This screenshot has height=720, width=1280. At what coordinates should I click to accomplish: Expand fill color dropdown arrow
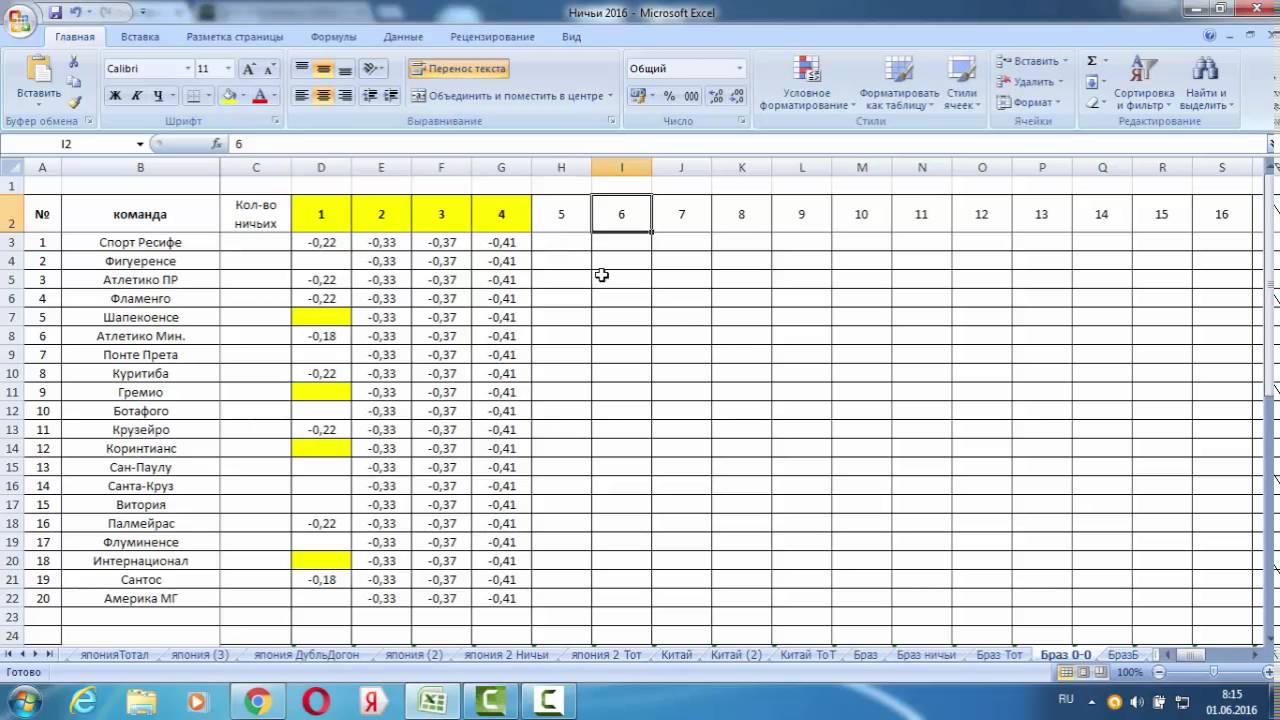(x=243, y=96)
